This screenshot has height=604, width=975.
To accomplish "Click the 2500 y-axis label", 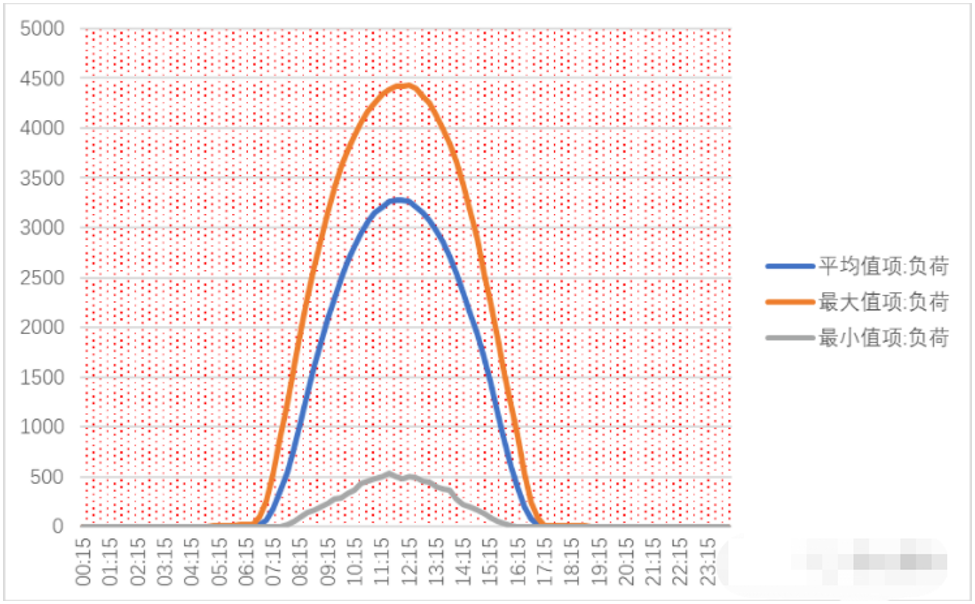I will point(42,278).
